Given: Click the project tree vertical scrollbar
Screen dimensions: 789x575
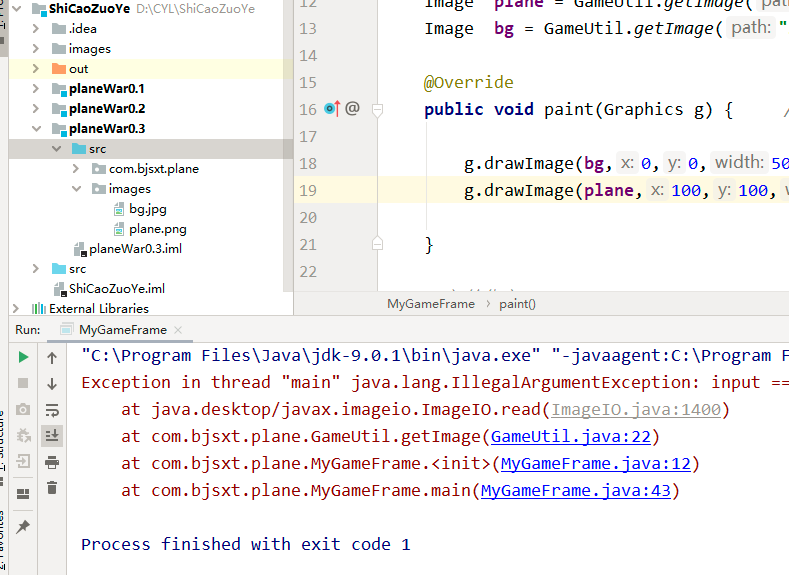Looking at the screenshot, I should click(x=288, y=146).
